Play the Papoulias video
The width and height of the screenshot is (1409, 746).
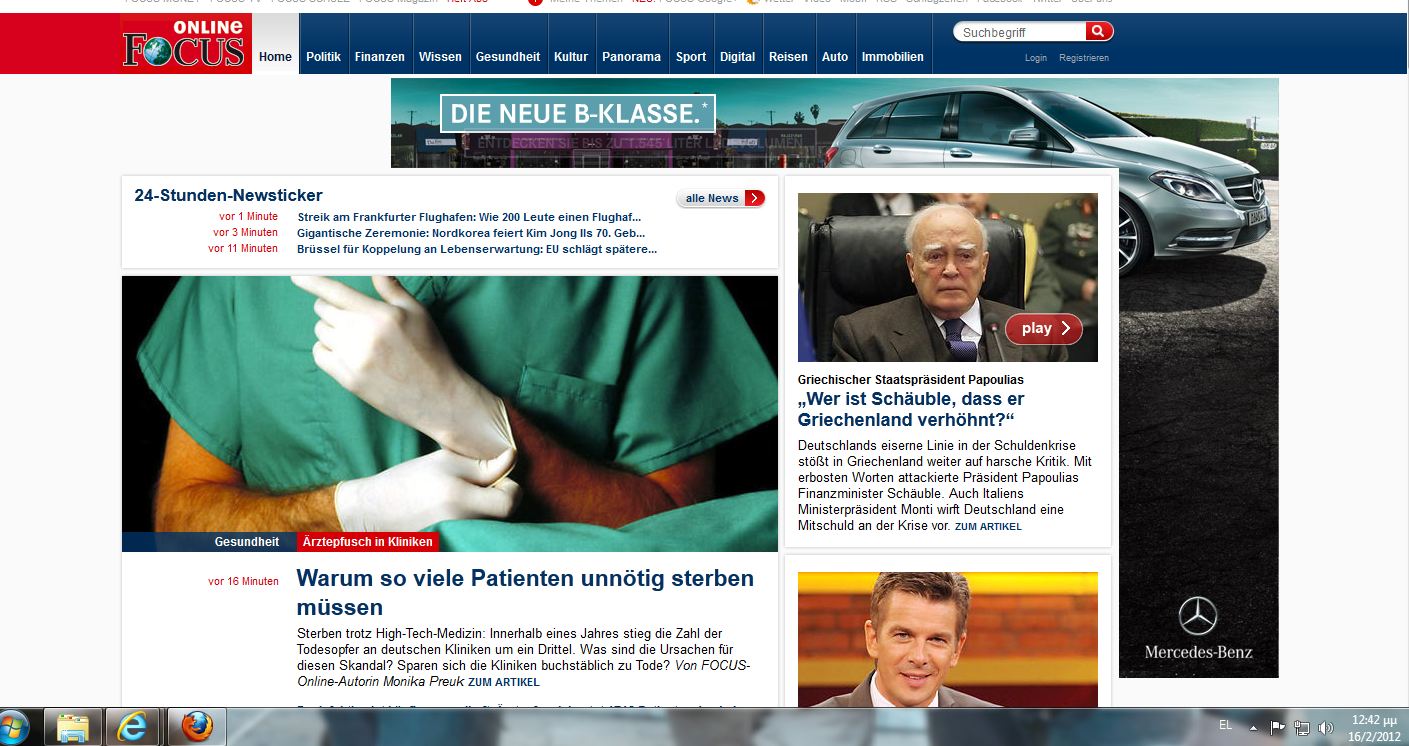[x=1043, y=328]
